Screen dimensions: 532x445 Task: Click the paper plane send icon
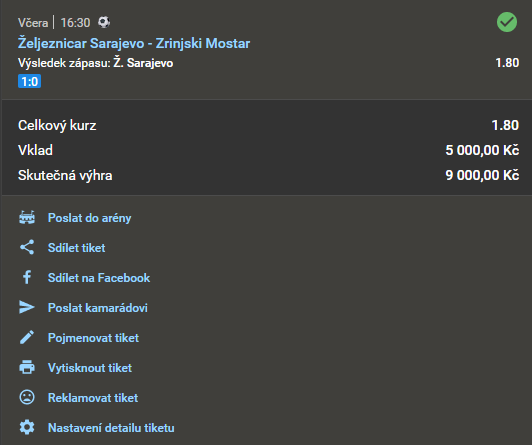click(27, 307)
